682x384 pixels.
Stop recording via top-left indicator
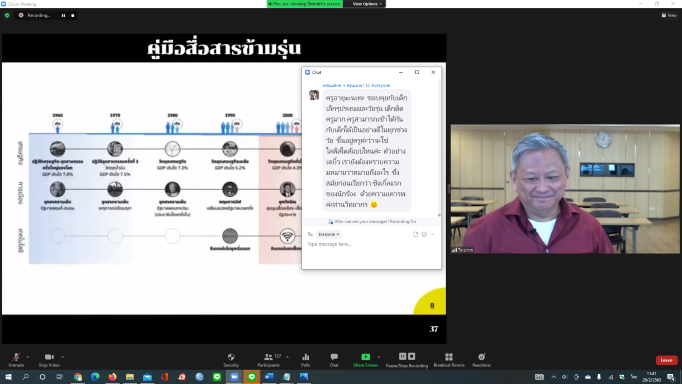[73, 16]
